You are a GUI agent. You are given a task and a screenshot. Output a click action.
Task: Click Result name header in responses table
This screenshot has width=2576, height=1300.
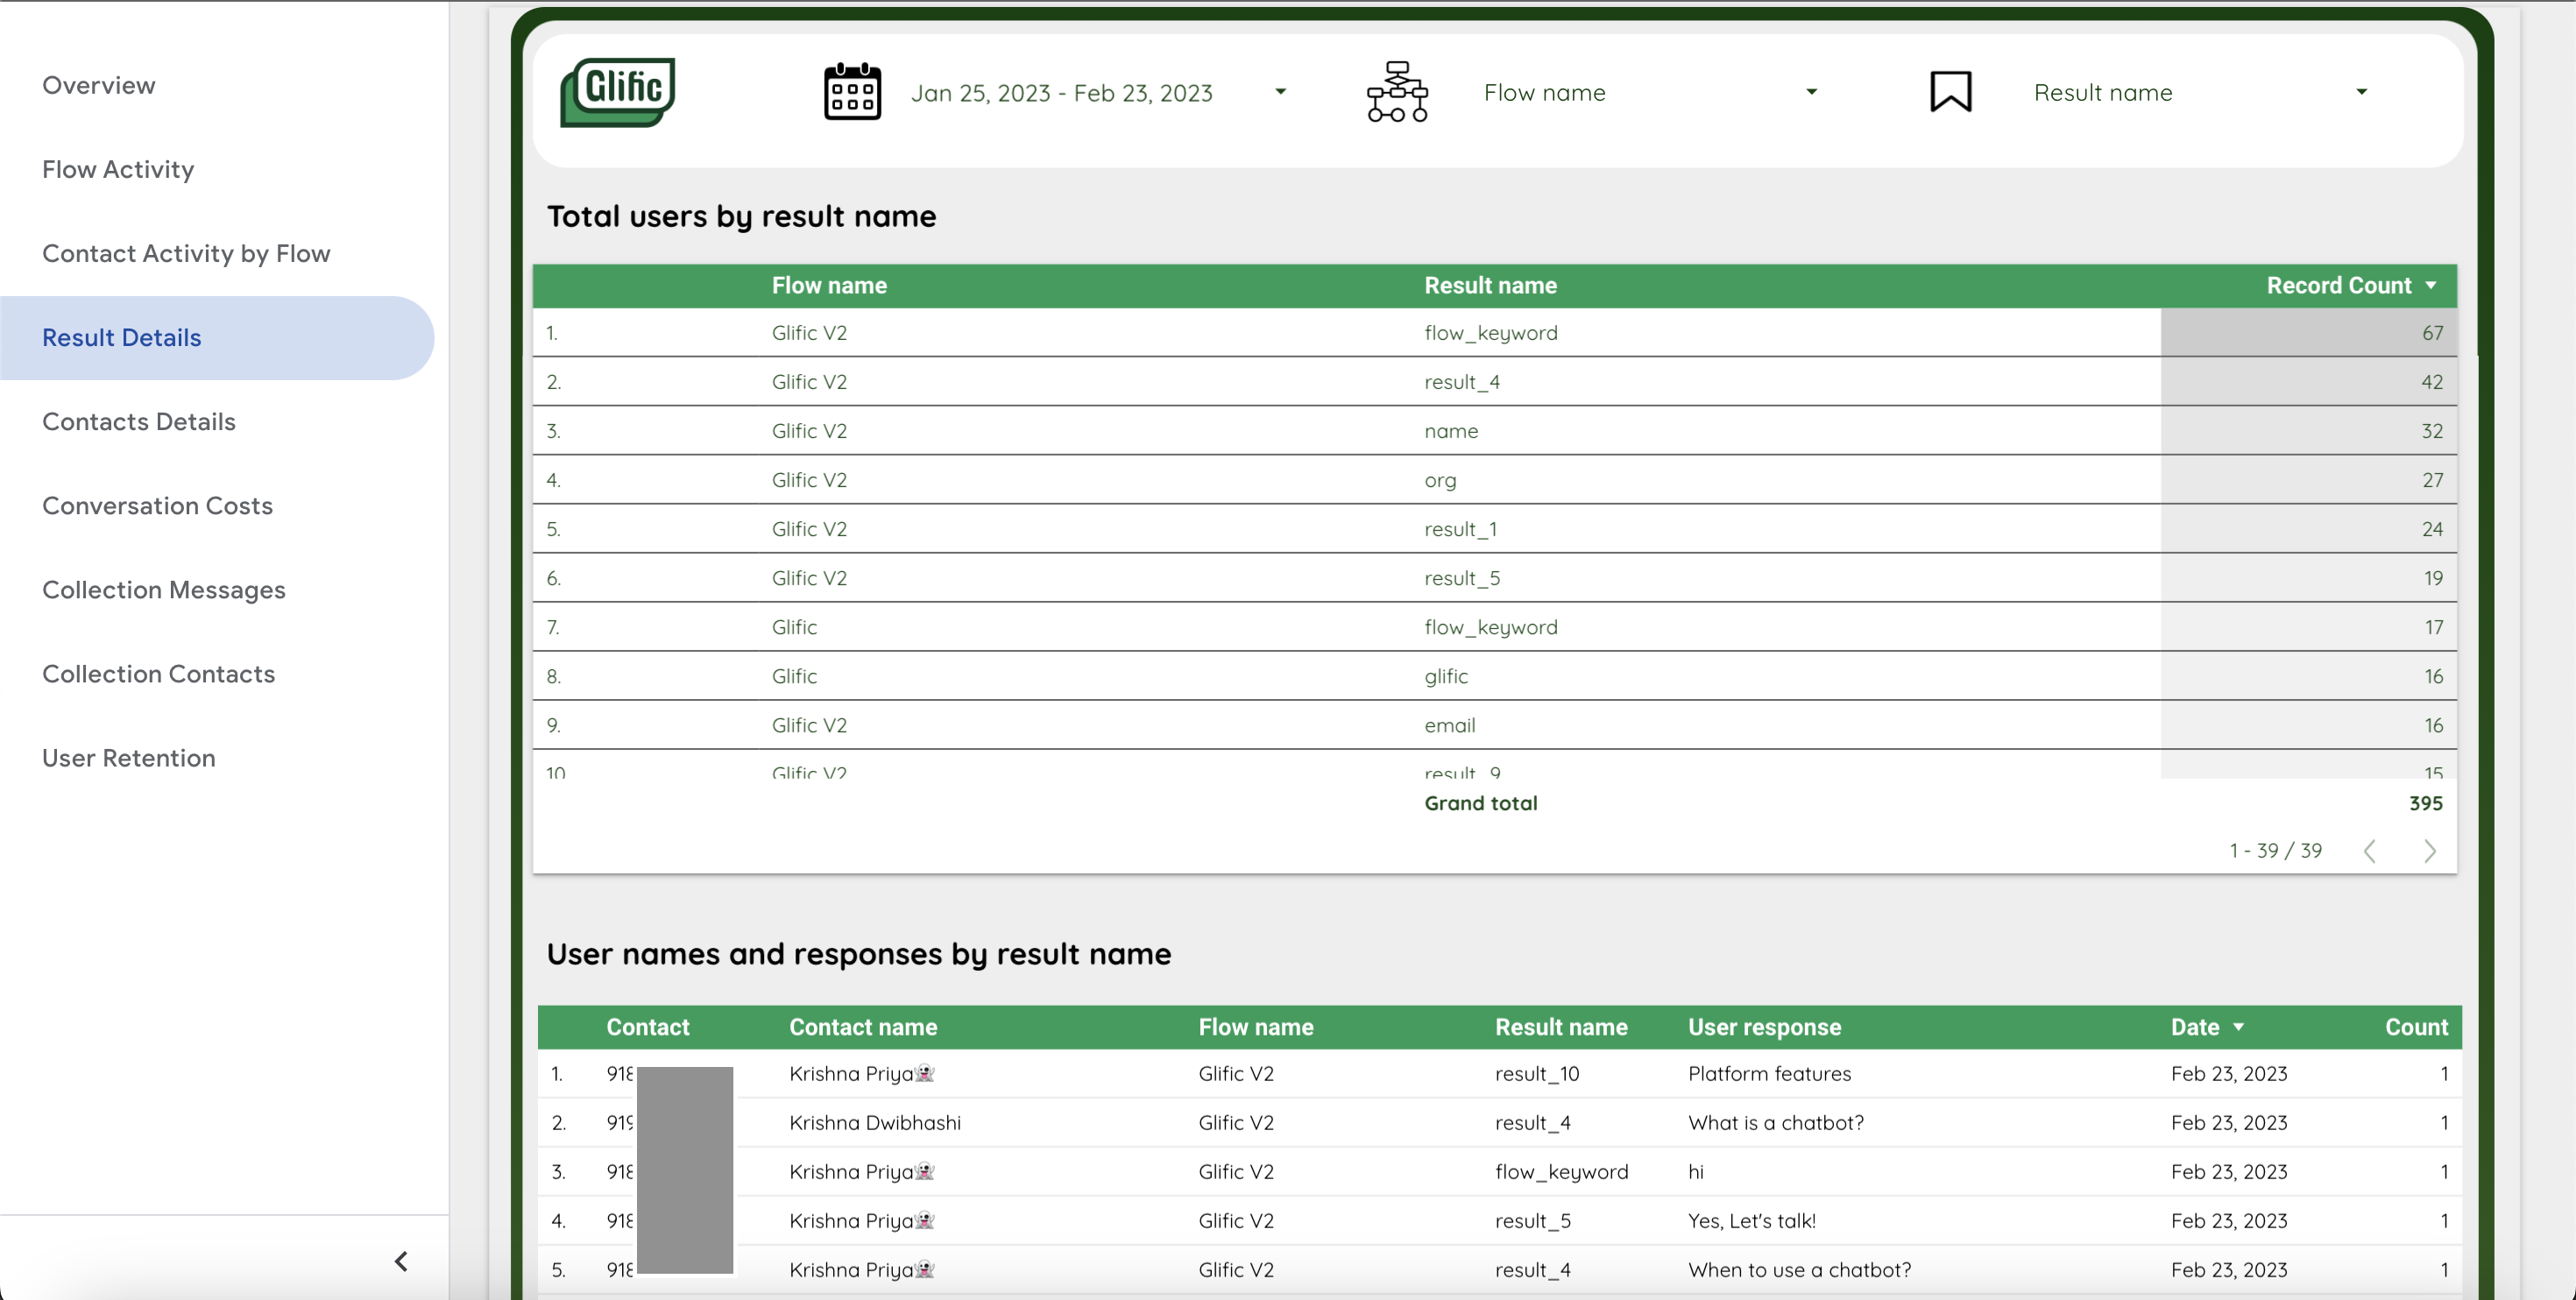pos(1561,1027)
